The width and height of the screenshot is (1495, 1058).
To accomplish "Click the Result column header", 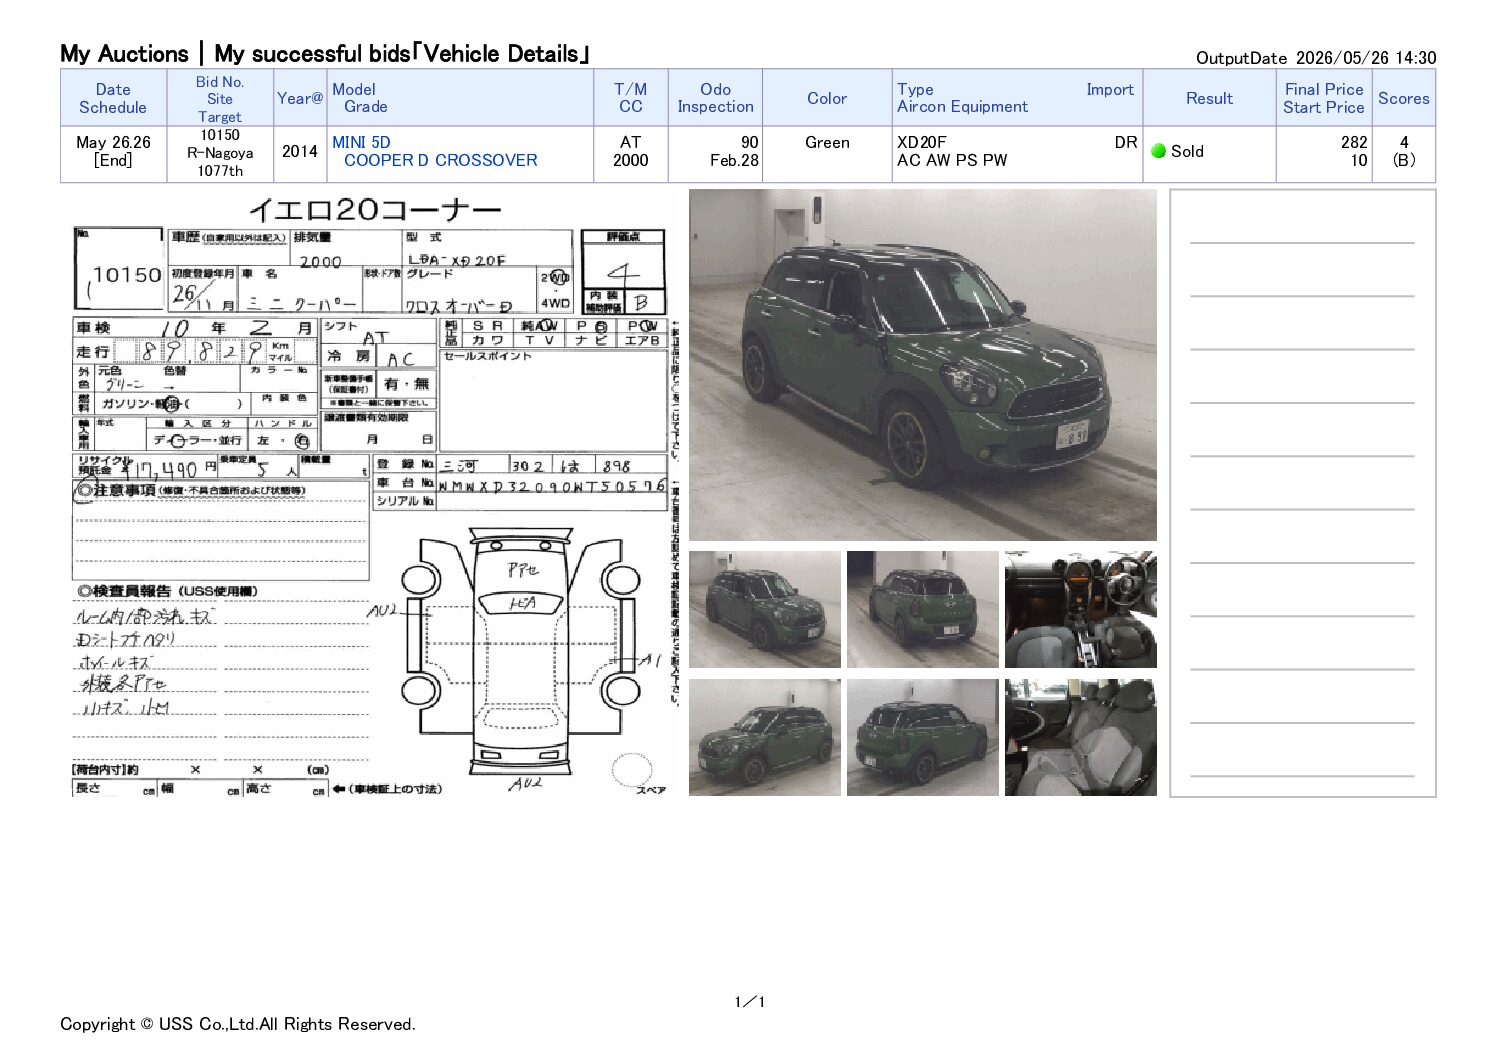I will click(x=1209, y=98).
